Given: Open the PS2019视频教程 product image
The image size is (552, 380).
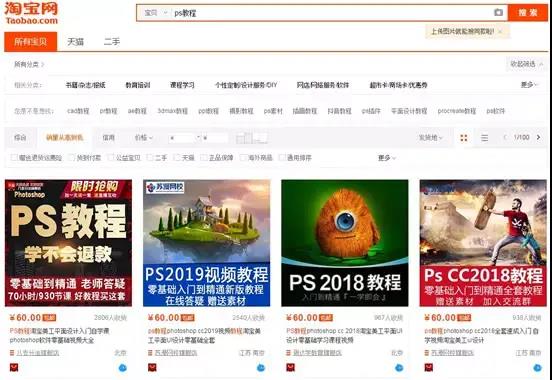Looking at the screenshot, I should (207, 243).
